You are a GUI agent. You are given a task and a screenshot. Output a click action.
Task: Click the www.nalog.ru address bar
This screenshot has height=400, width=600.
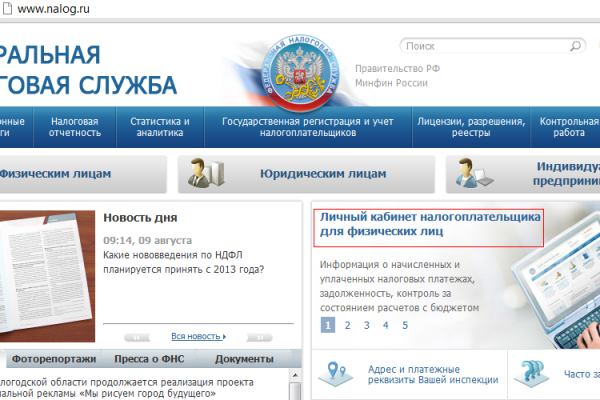coord(54,8)
